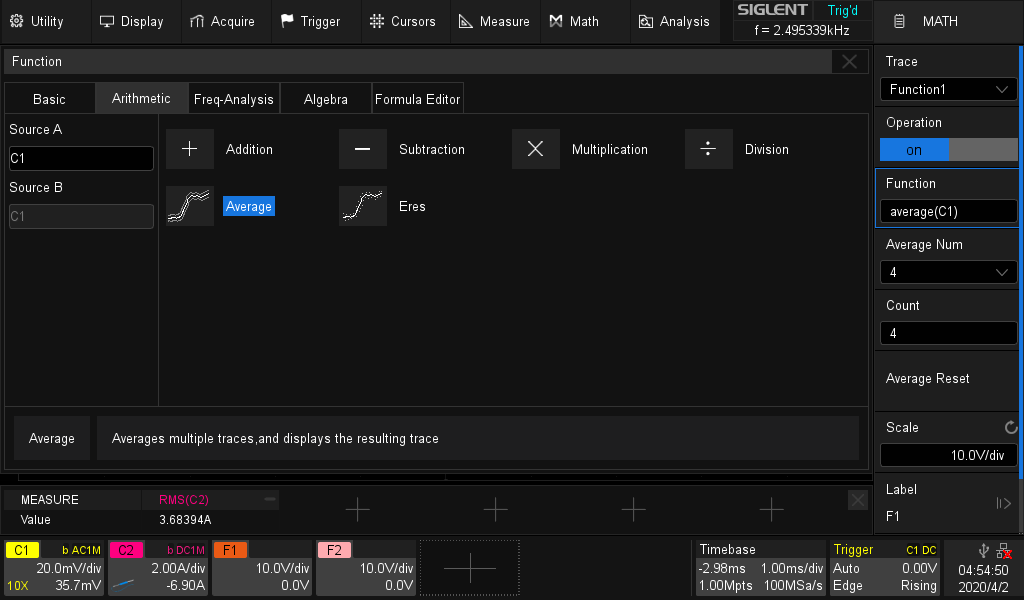Viewport: 1024px width, 600px height.
Task: Click the Source A input field
Action: coord(81,158)
